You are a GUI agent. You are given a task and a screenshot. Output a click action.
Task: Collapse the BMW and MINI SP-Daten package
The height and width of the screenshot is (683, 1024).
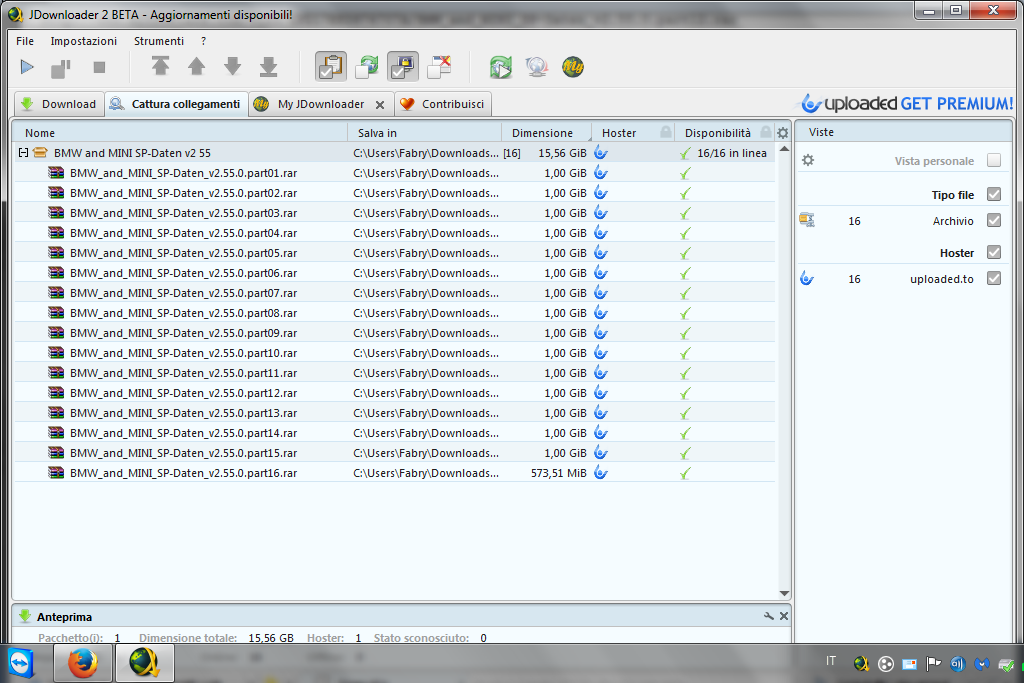point(24,153)
